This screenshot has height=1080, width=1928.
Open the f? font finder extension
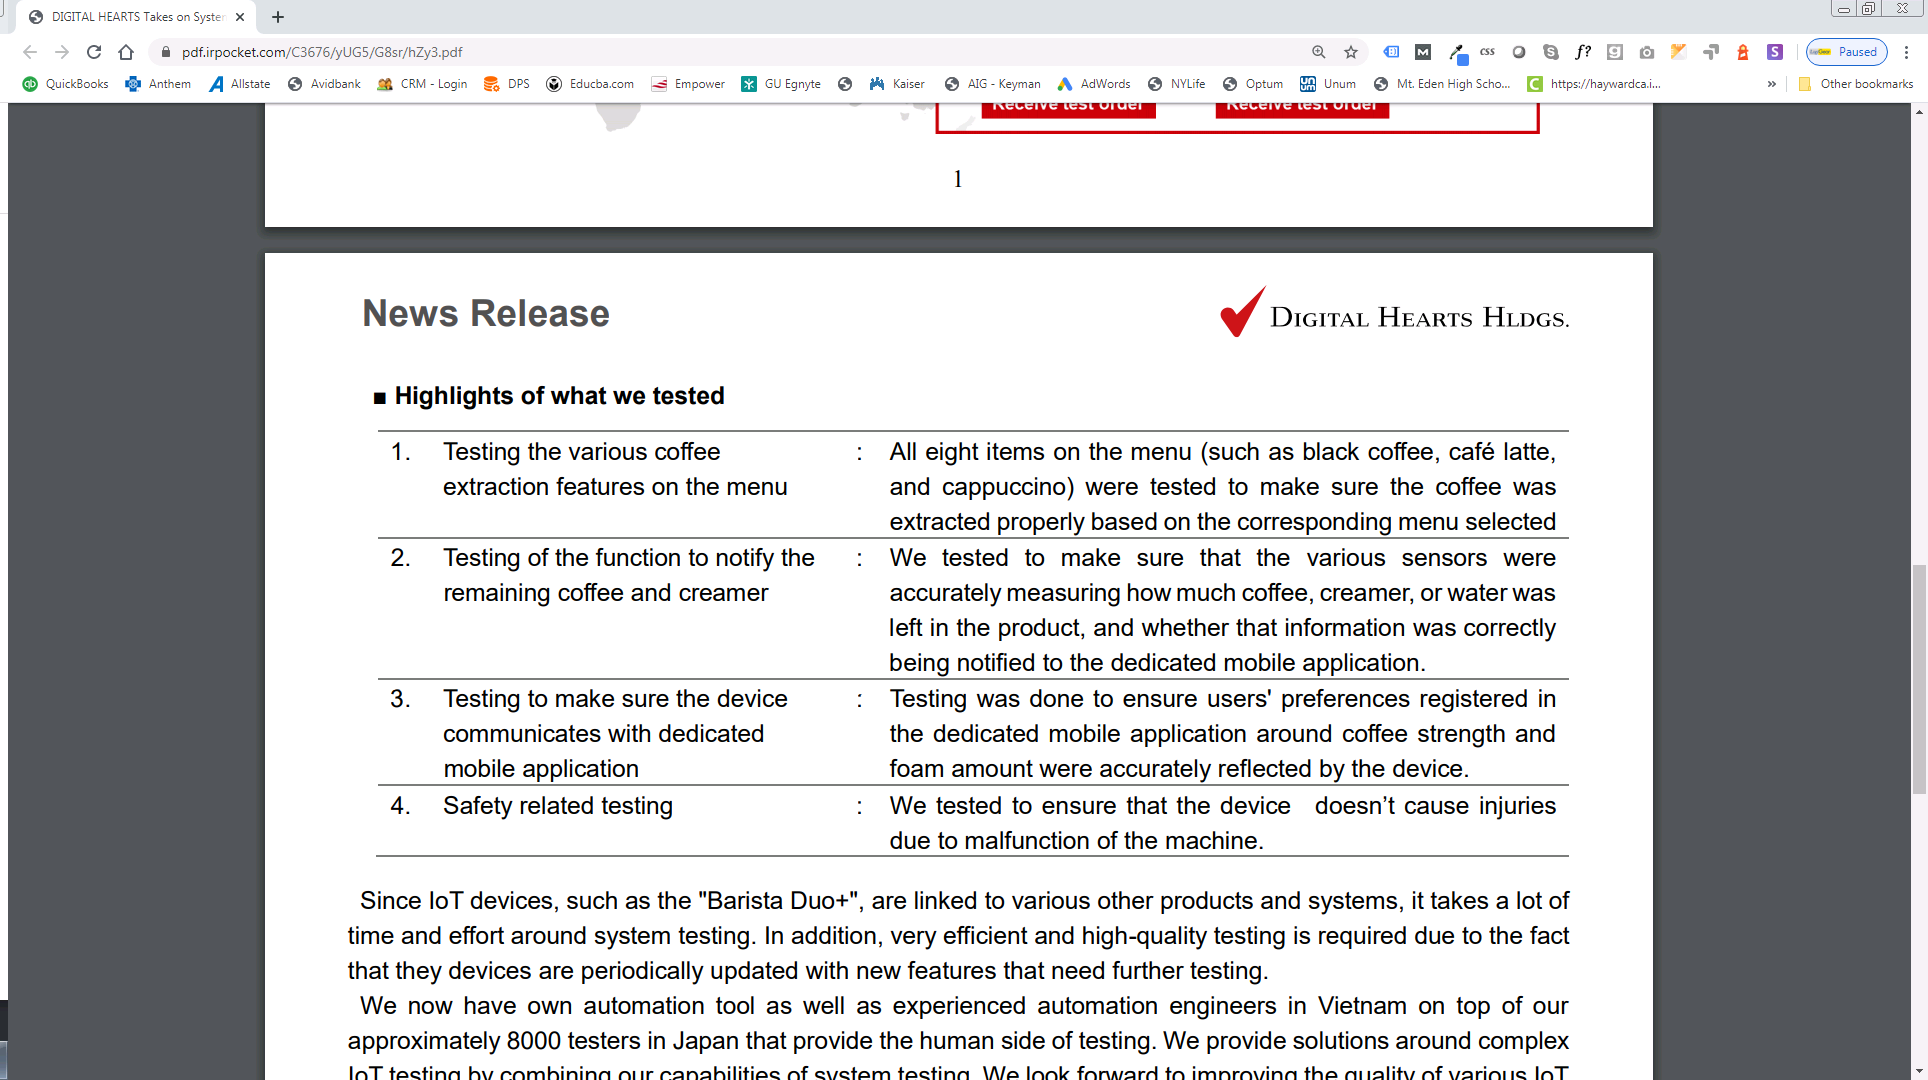pos(1583,52)
